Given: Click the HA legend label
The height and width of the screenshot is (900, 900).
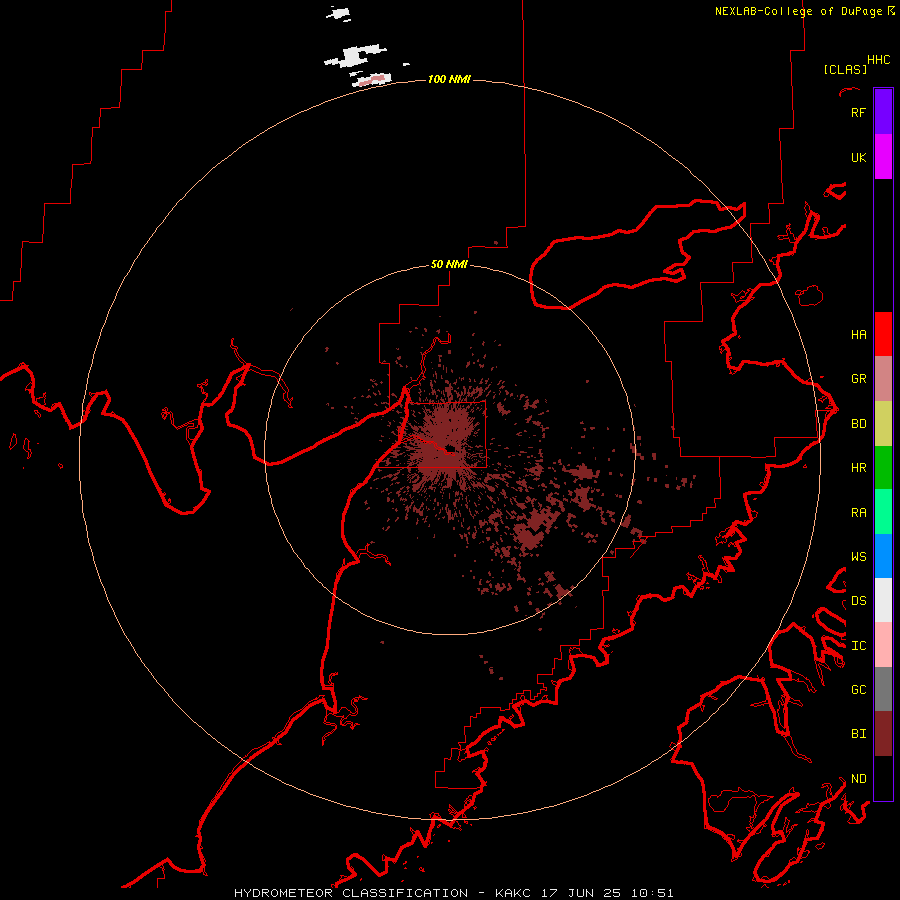Looking at the screenshot, I should coord(858,334).
